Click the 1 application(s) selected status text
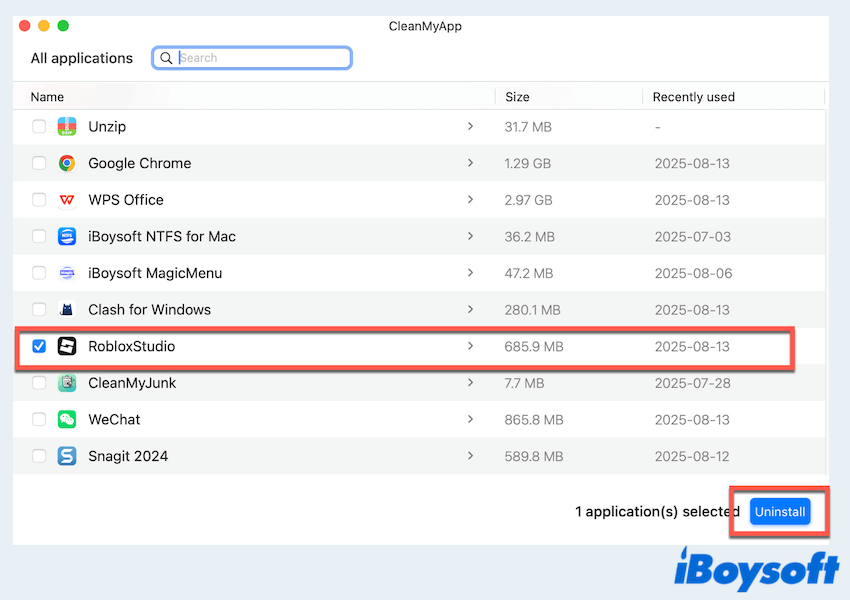850x600 pixels. pos(657,512)
